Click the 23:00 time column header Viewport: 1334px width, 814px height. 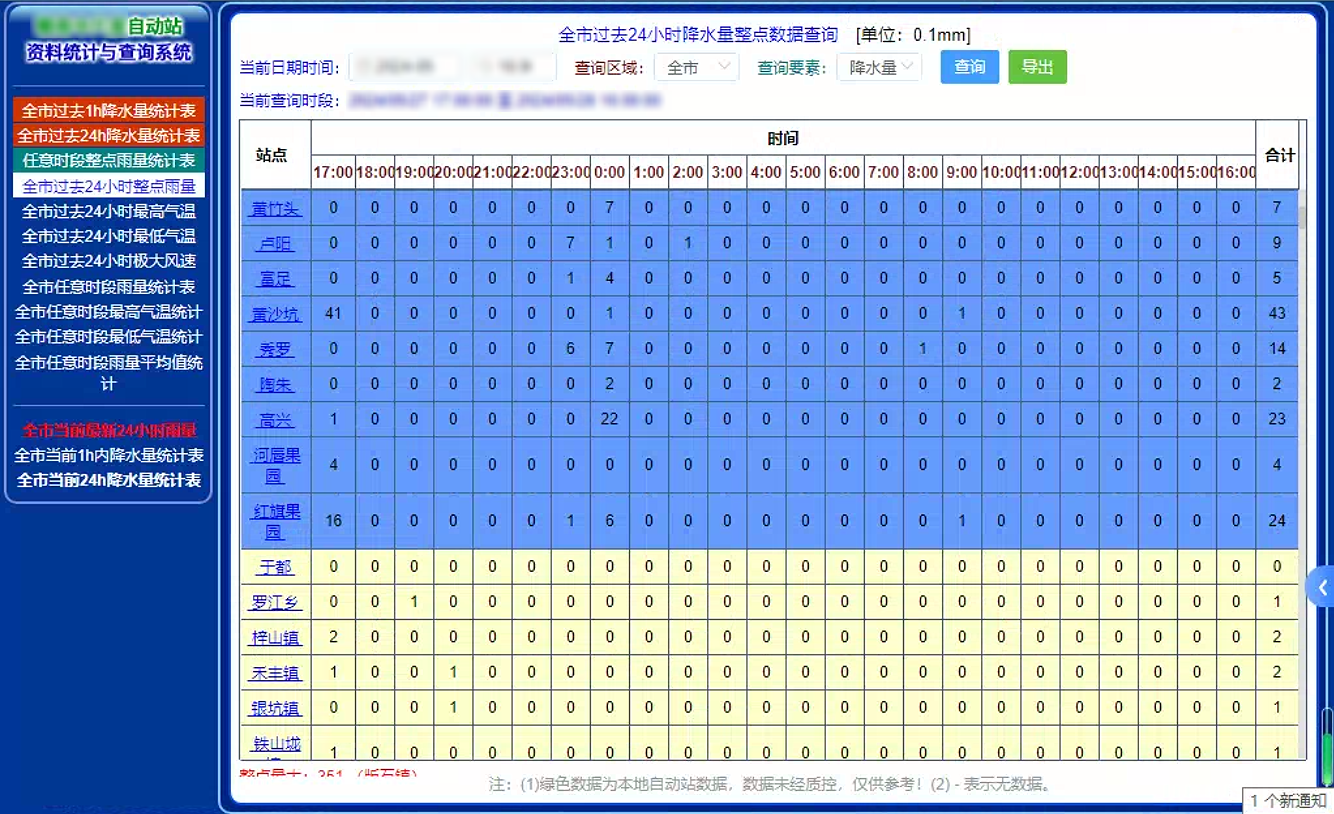coord(570,172)
